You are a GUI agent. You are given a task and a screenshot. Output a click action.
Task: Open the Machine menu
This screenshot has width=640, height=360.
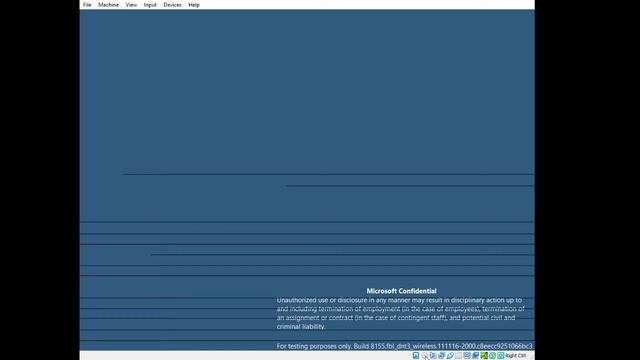point(108,5)
